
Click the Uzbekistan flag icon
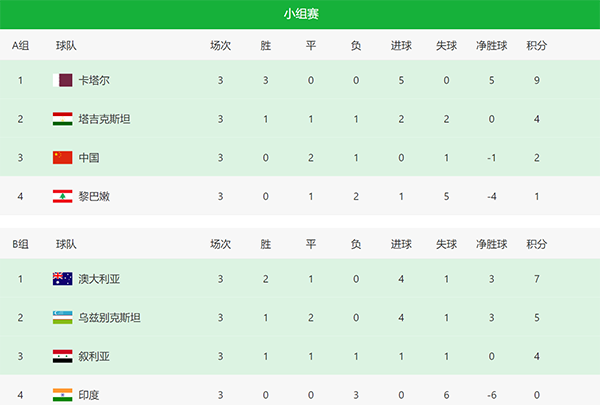click(62, 318)
